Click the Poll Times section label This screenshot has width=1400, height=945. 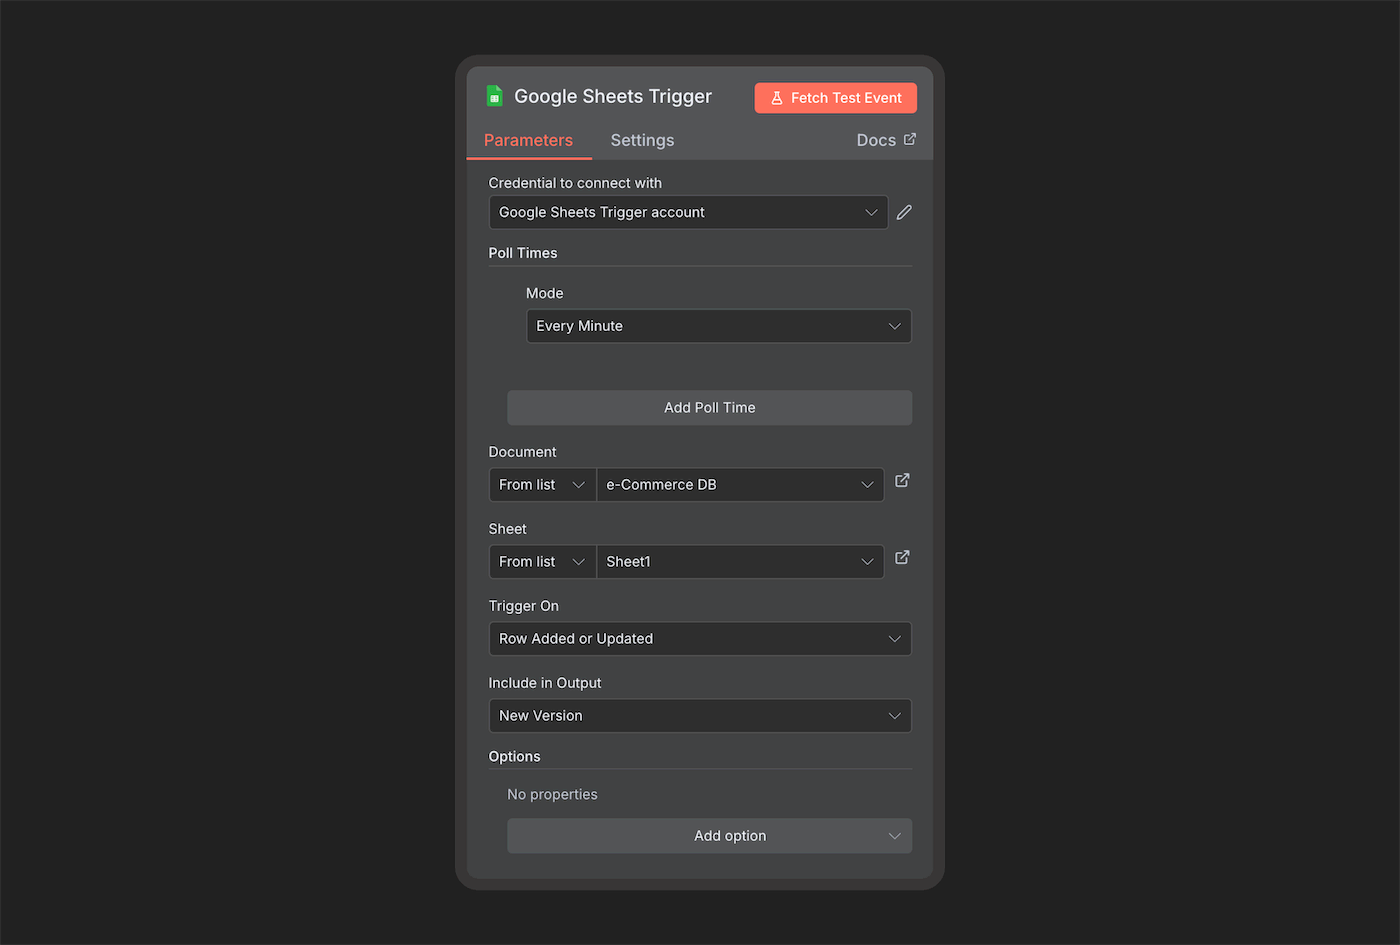(523, 253)
